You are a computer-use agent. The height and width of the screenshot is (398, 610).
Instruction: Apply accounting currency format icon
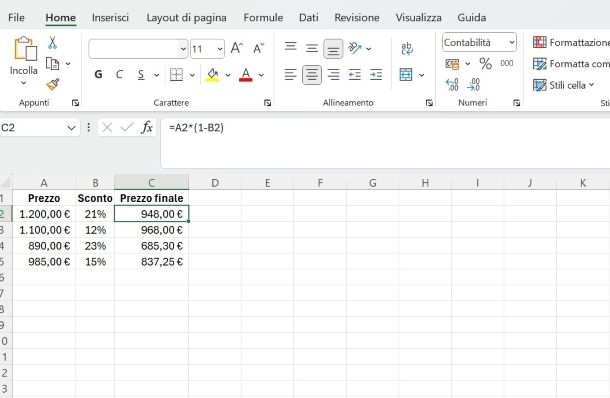point(452,64)
